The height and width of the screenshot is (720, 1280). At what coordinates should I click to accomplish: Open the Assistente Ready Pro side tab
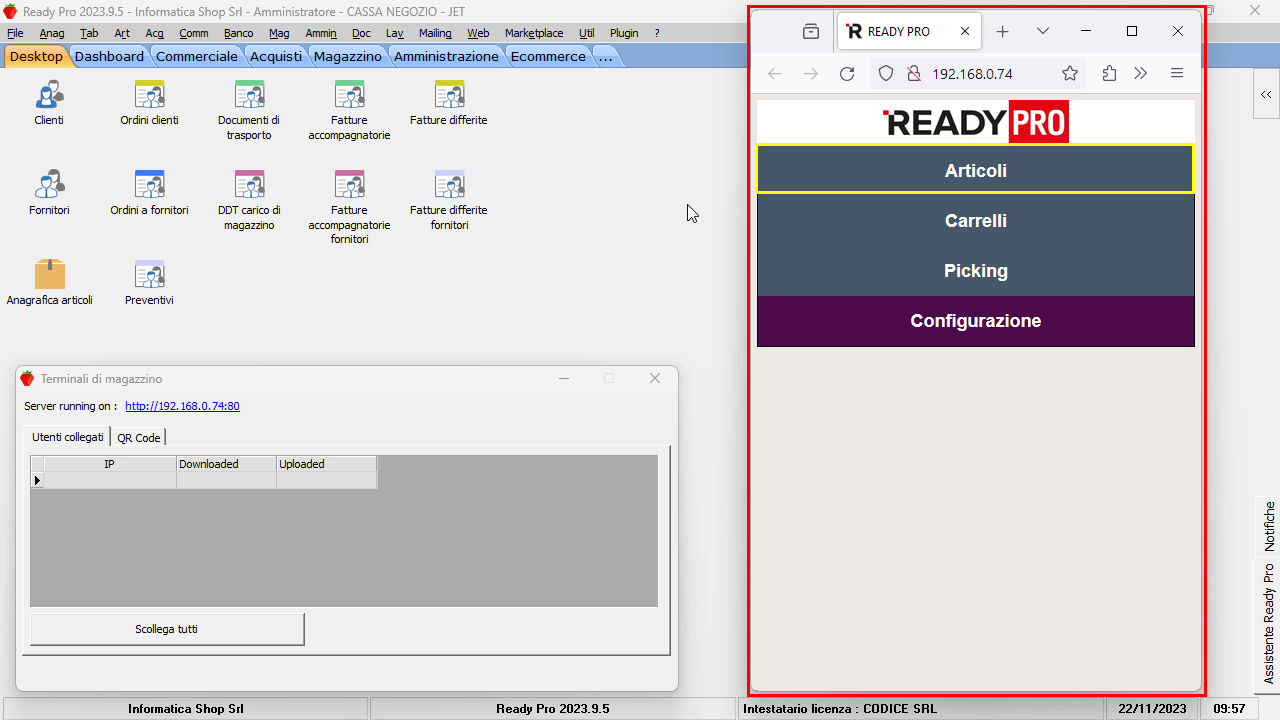click(1268, 624)
